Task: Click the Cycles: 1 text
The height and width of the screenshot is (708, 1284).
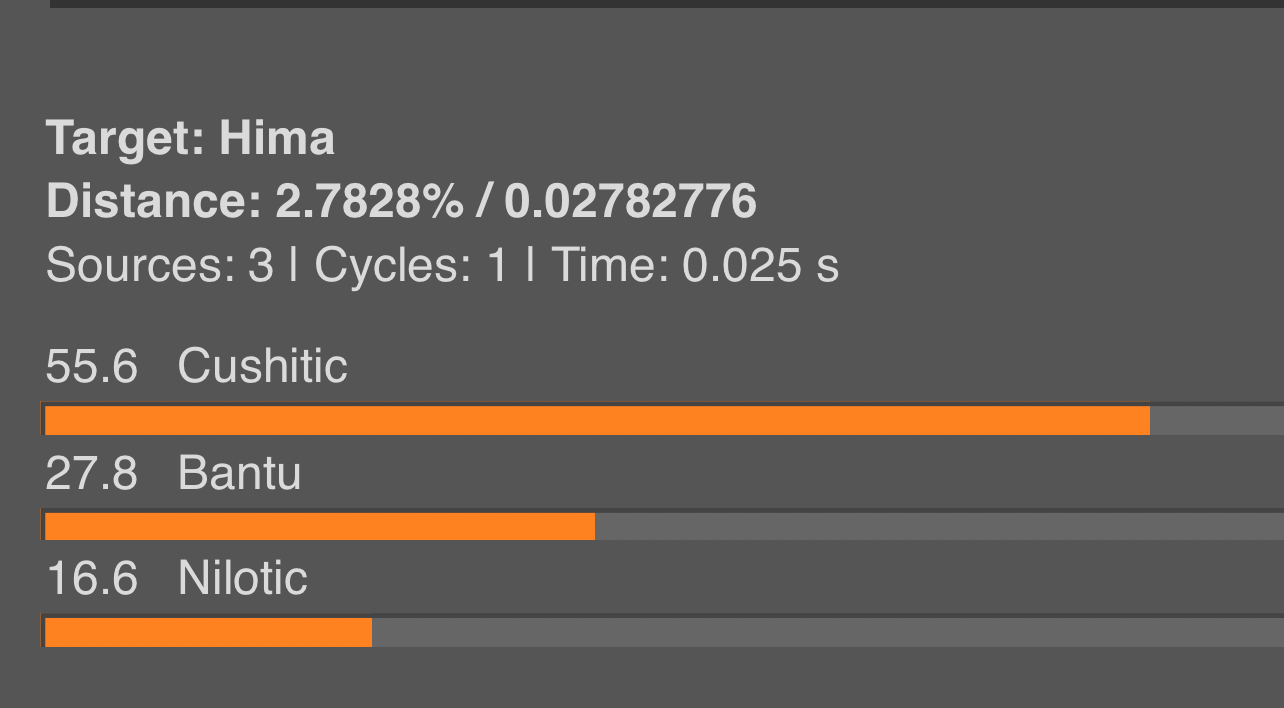Action: 411,266
